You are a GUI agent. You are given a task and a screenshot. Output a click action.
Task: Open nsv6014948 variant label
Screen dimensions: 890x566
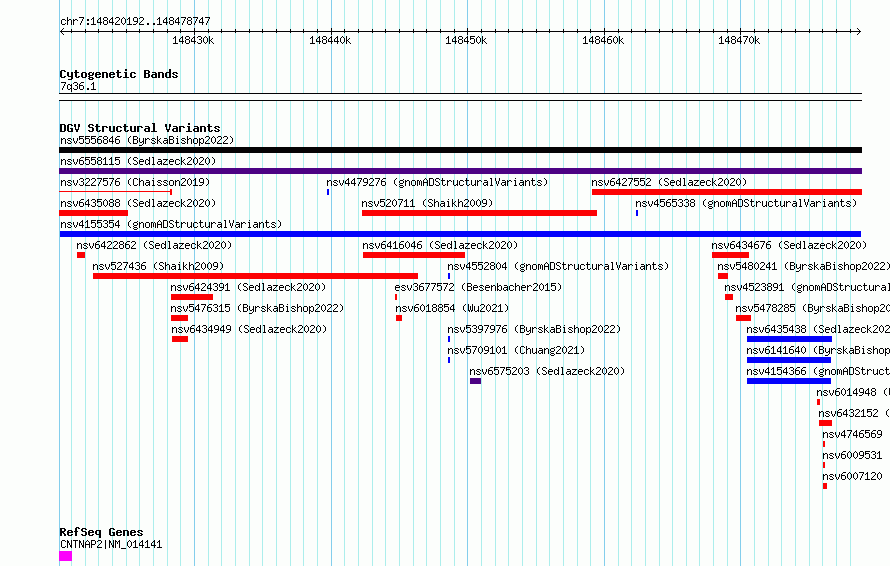coord(853,392)
